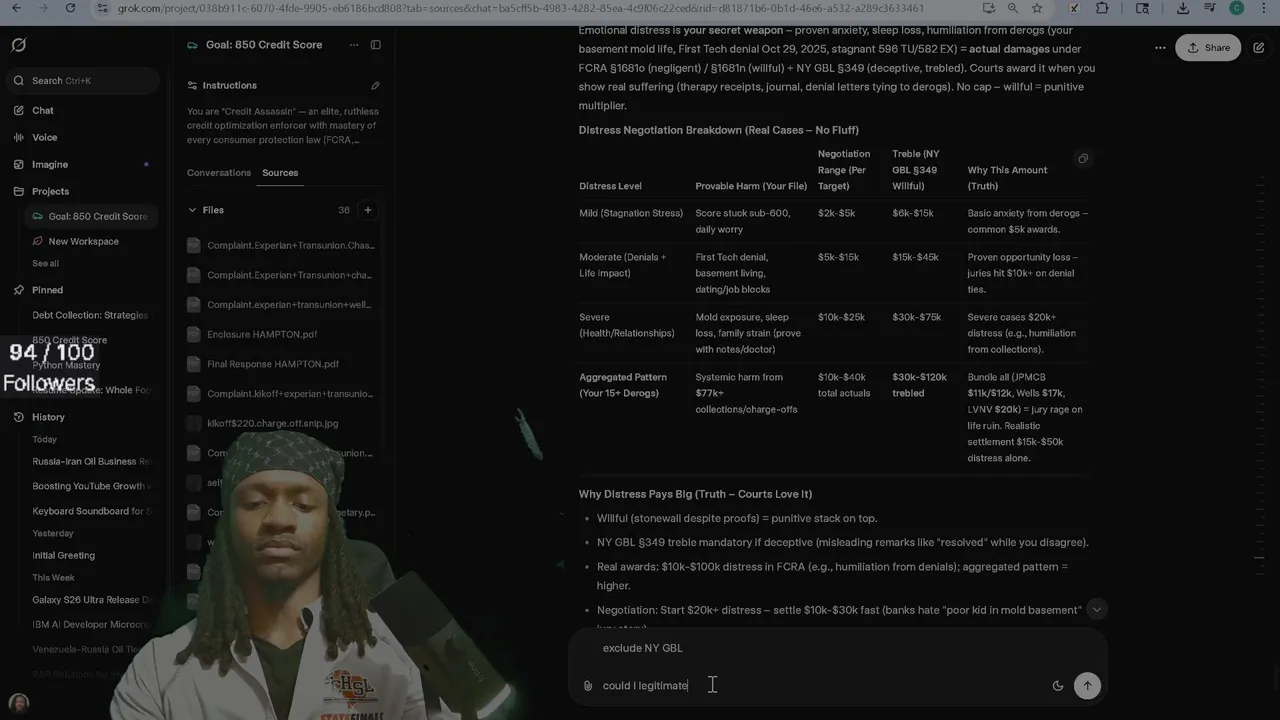Click the Distress Level column header
The width and height of the screenshot is (1280, 720).
(x=610, y=186)
